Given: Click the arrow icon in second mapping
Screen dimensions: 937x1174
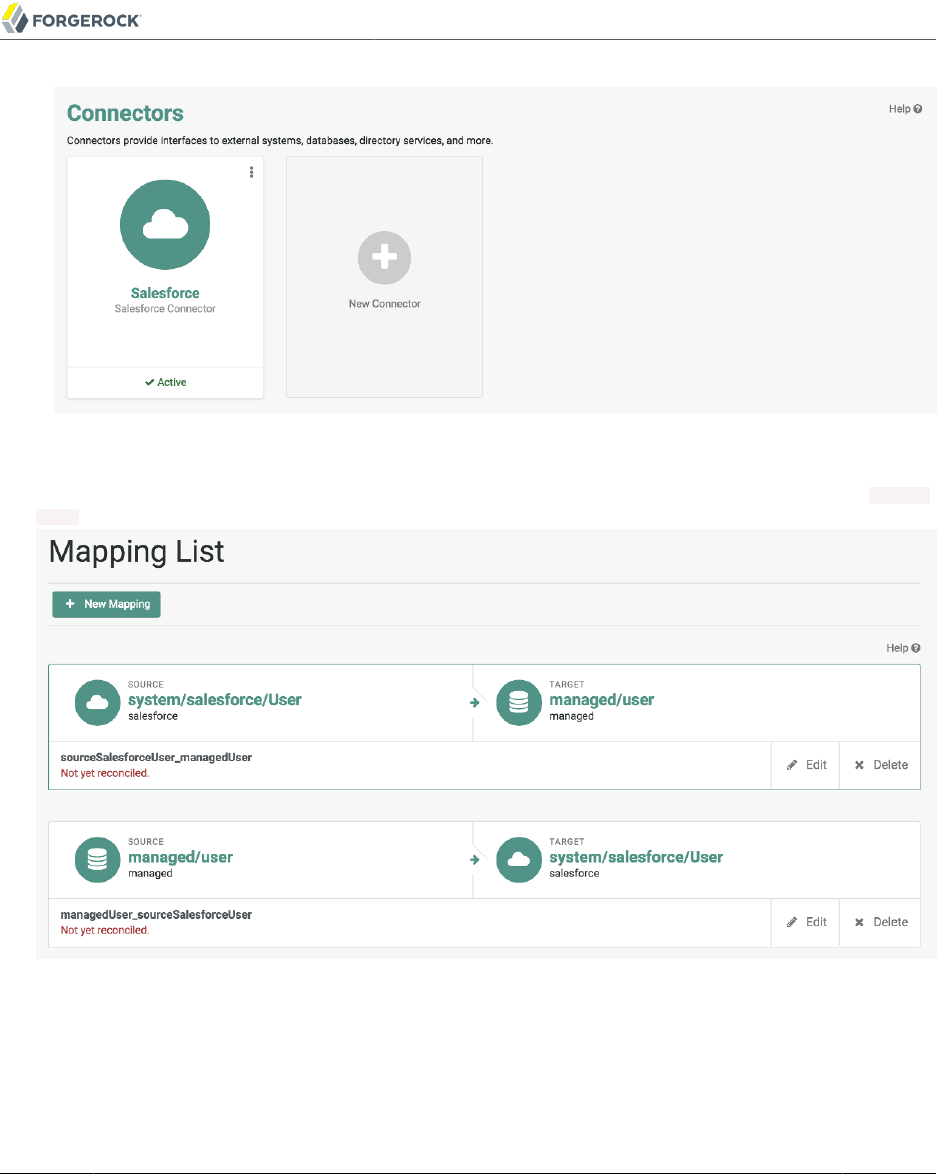Looking at the screenshot, I should click(x=474, y=860).
